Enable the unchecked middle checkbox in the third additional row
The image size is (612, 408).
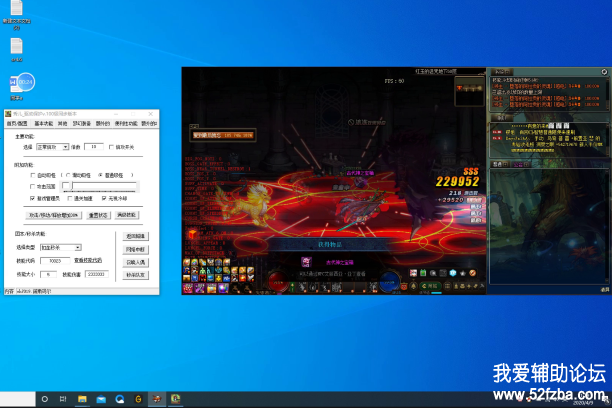pos(70,198)
